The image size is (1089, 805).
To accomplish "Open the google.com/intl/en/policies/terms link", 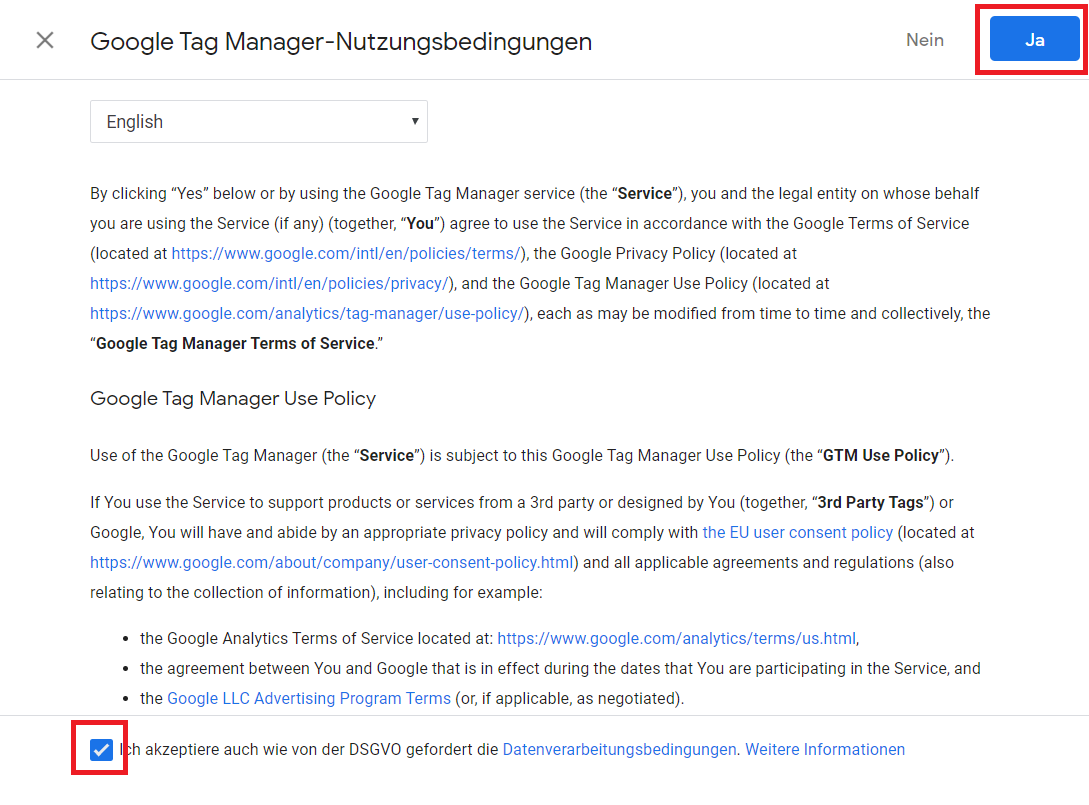I will (346, 254).
